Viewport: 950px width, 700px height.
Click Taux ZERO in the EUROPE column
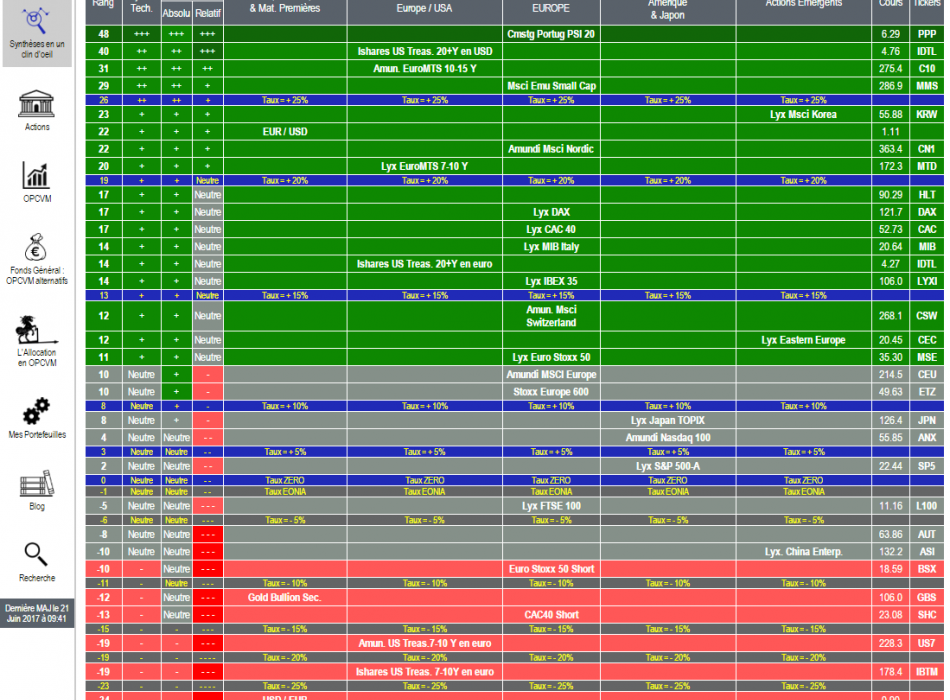[x=551, y=481]
